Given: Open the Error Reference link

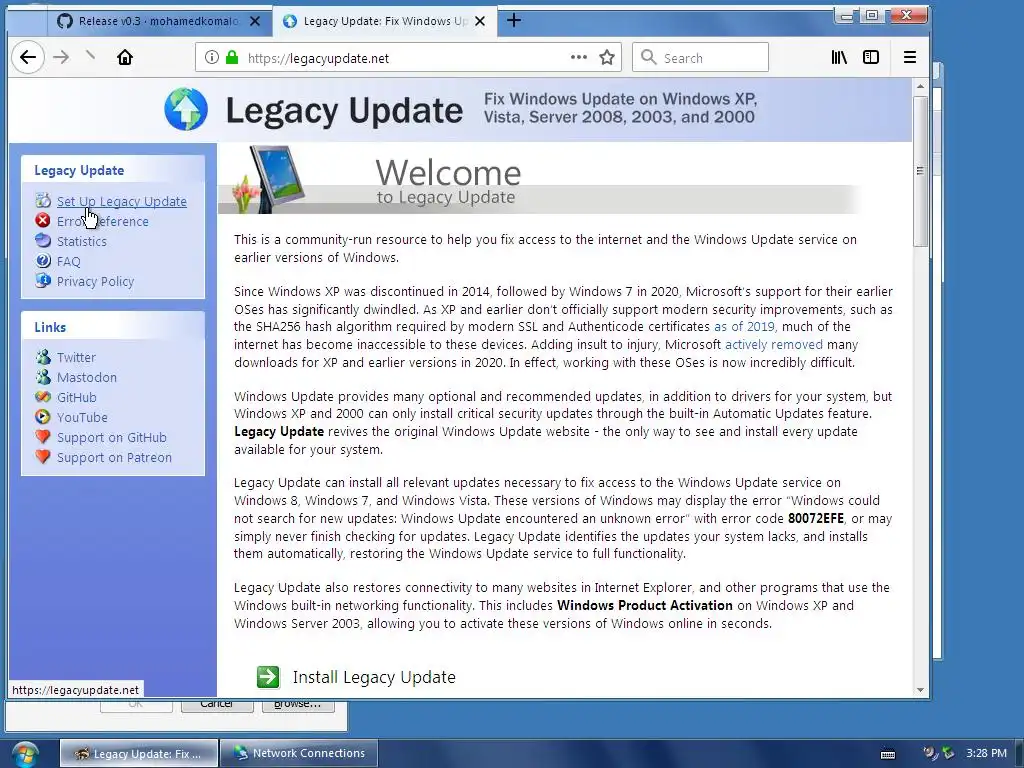Looking at the screenshot, I should point(103,221).
